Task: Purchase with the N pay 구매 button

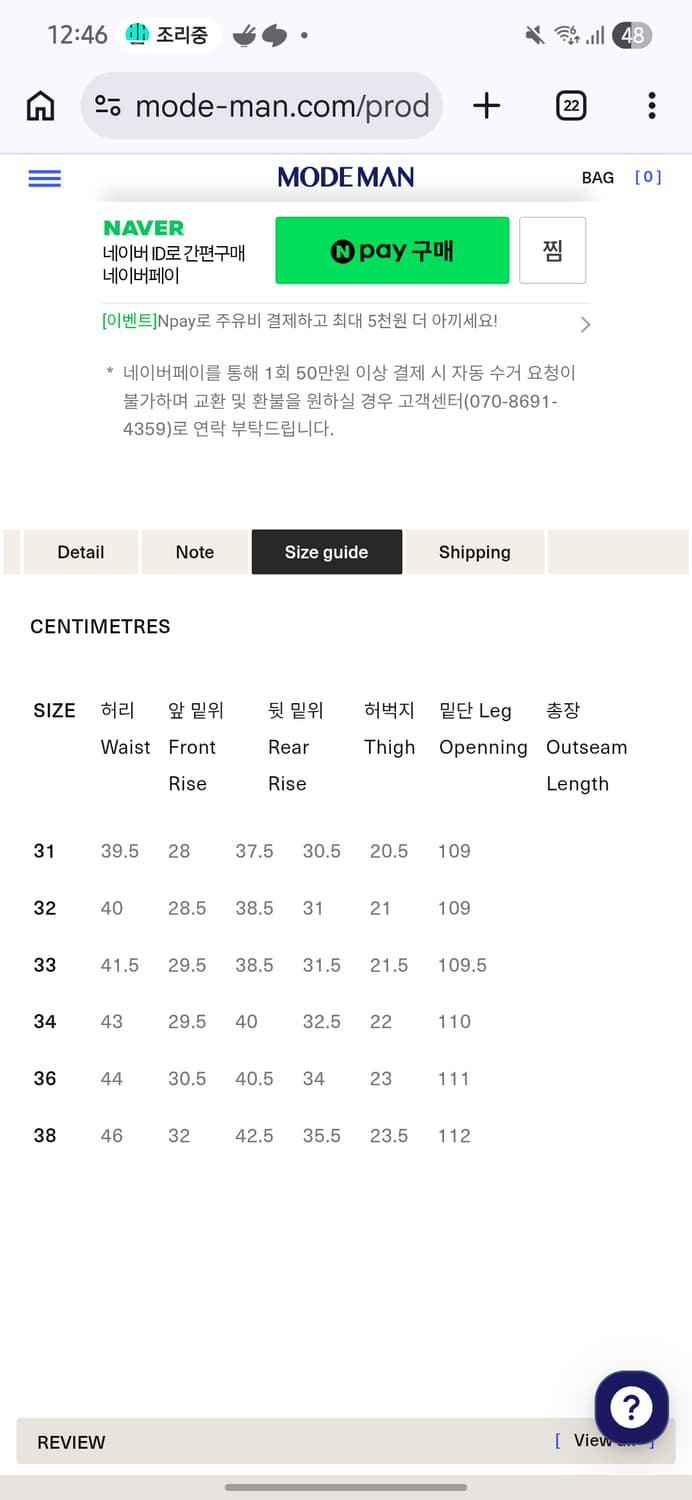Action: [392, 250]
